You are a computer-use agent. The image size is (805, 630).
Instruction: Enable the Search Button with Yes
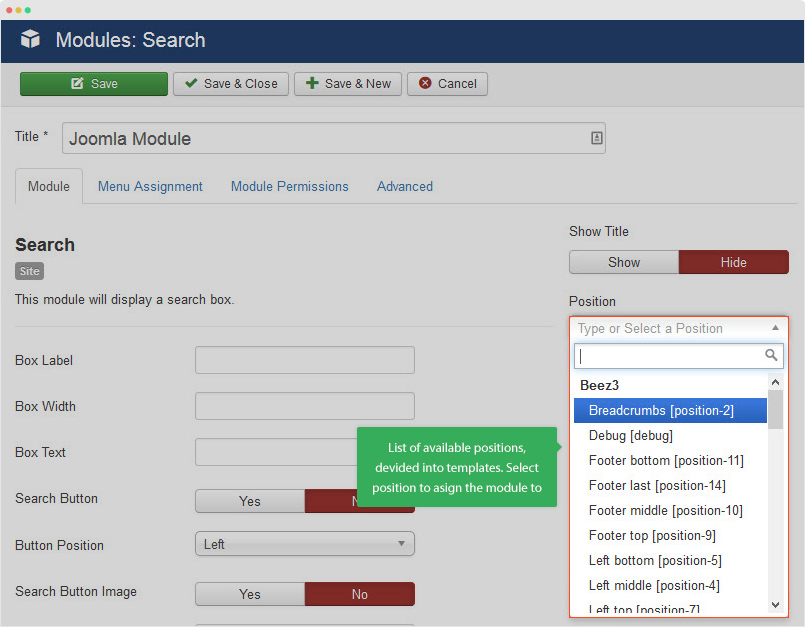(249, 501)
